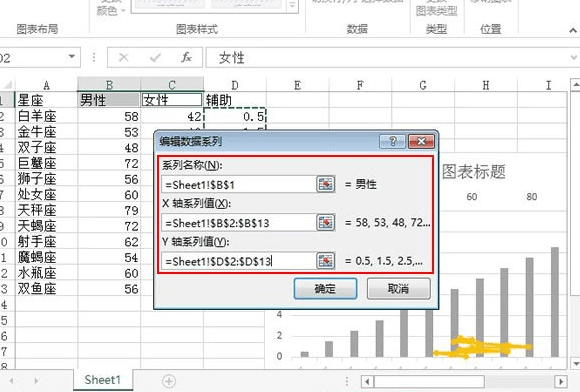Click cell containing 双鱼座
Image resolution: width=580 pixels, height=392 pixels.
(46, 289)
